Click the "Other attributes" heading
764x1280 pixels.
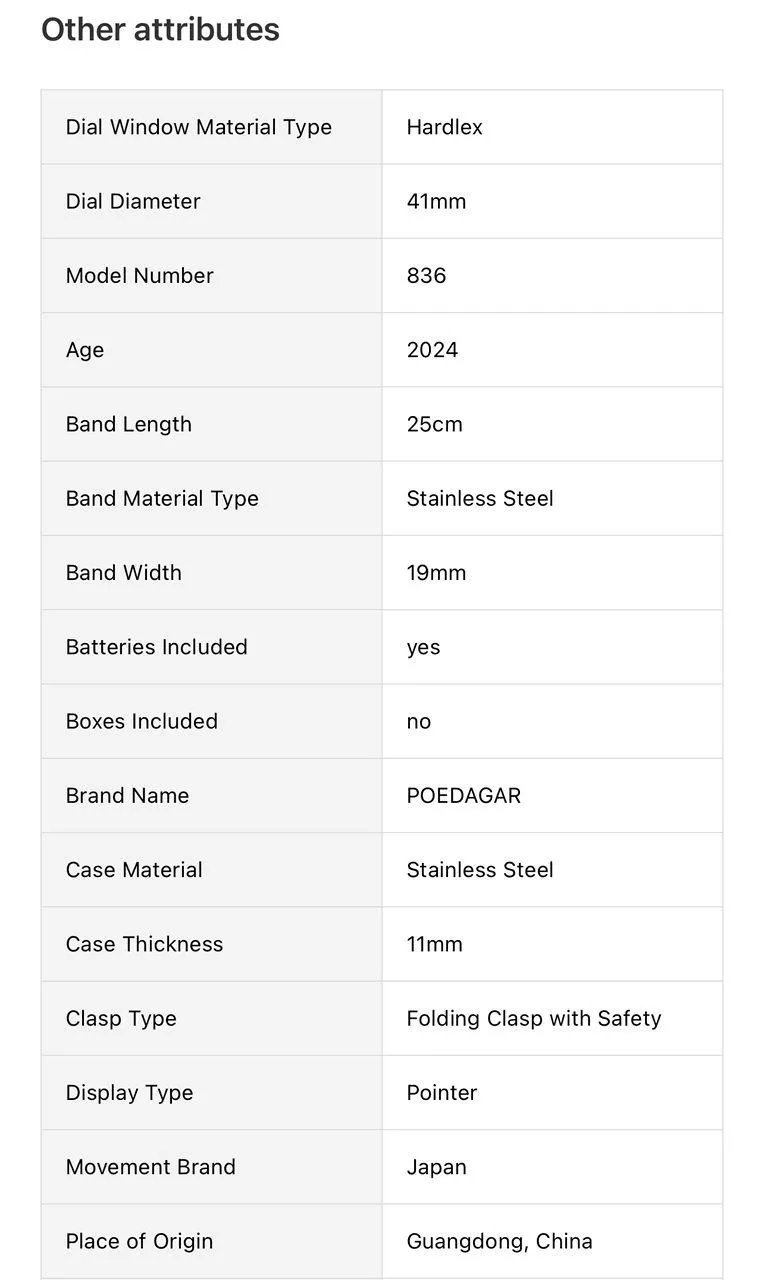pos(160,30)
